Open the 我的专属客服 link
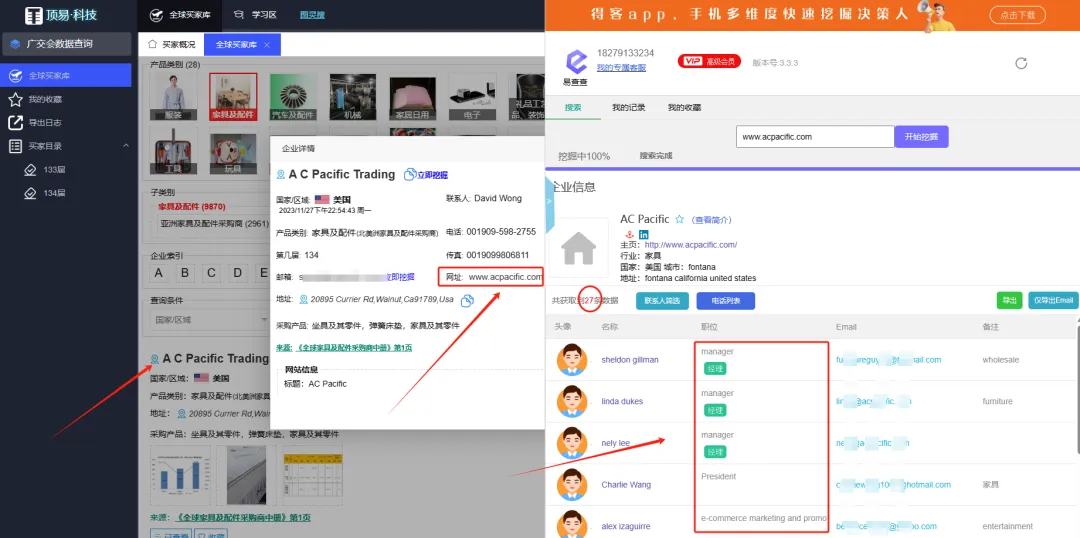 click(x=621, y=68)
